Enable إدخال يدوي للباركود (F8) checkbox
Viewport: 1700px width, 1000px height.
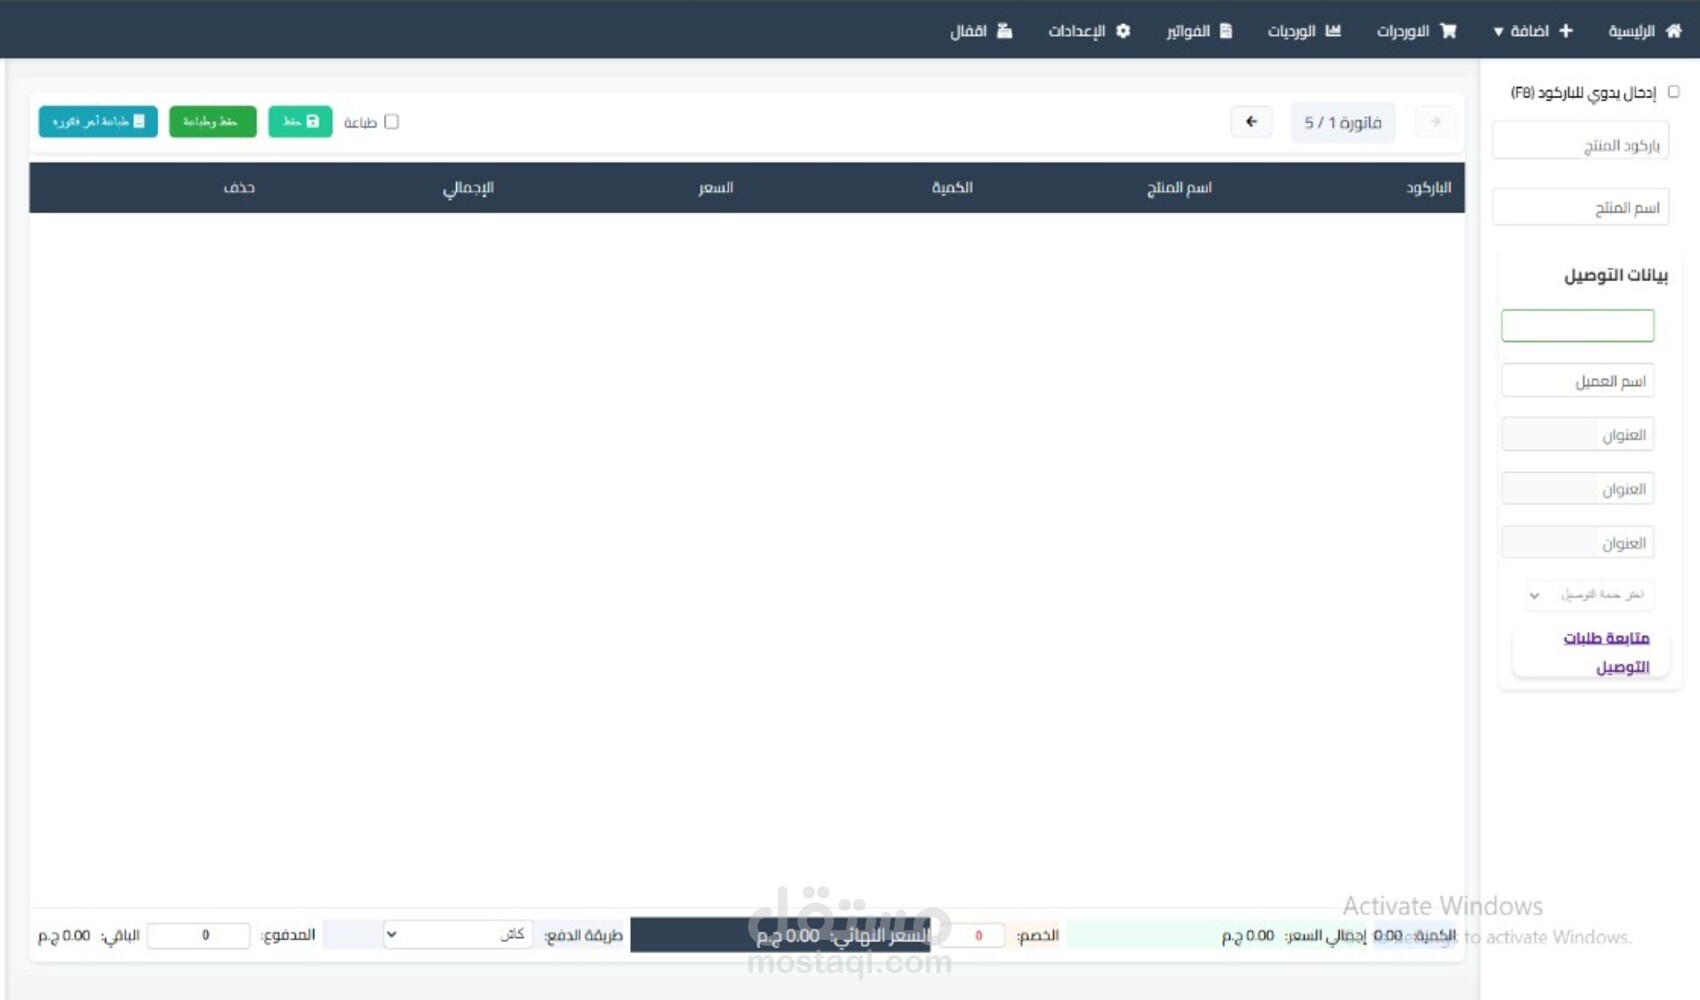point(1673,92)
